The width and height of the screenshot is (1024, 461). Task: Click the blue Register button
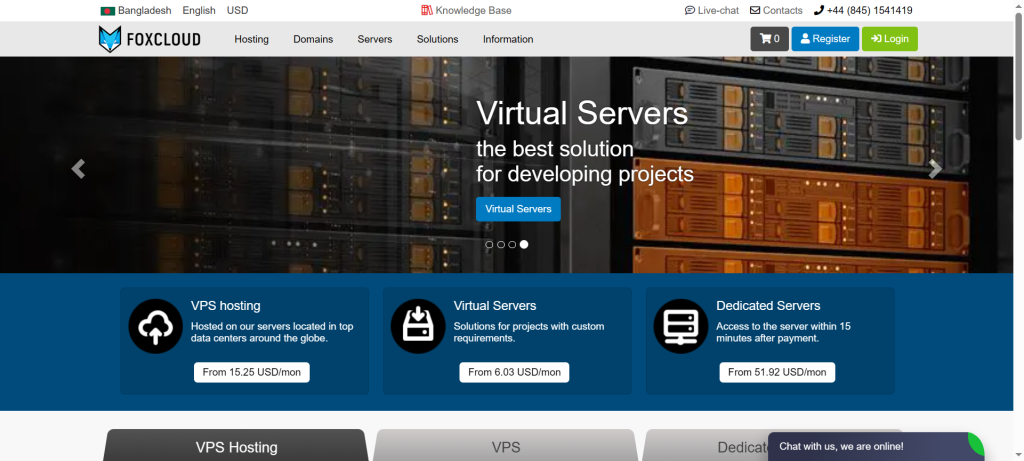click(x=824, y=39)
